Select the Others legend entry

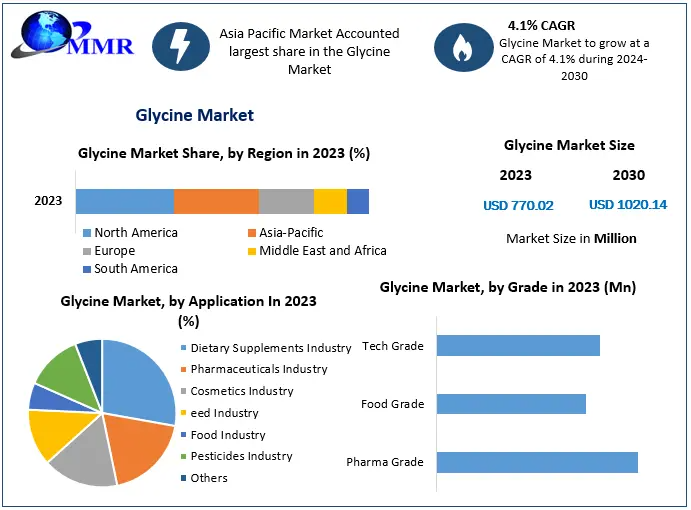pos(208,478)
